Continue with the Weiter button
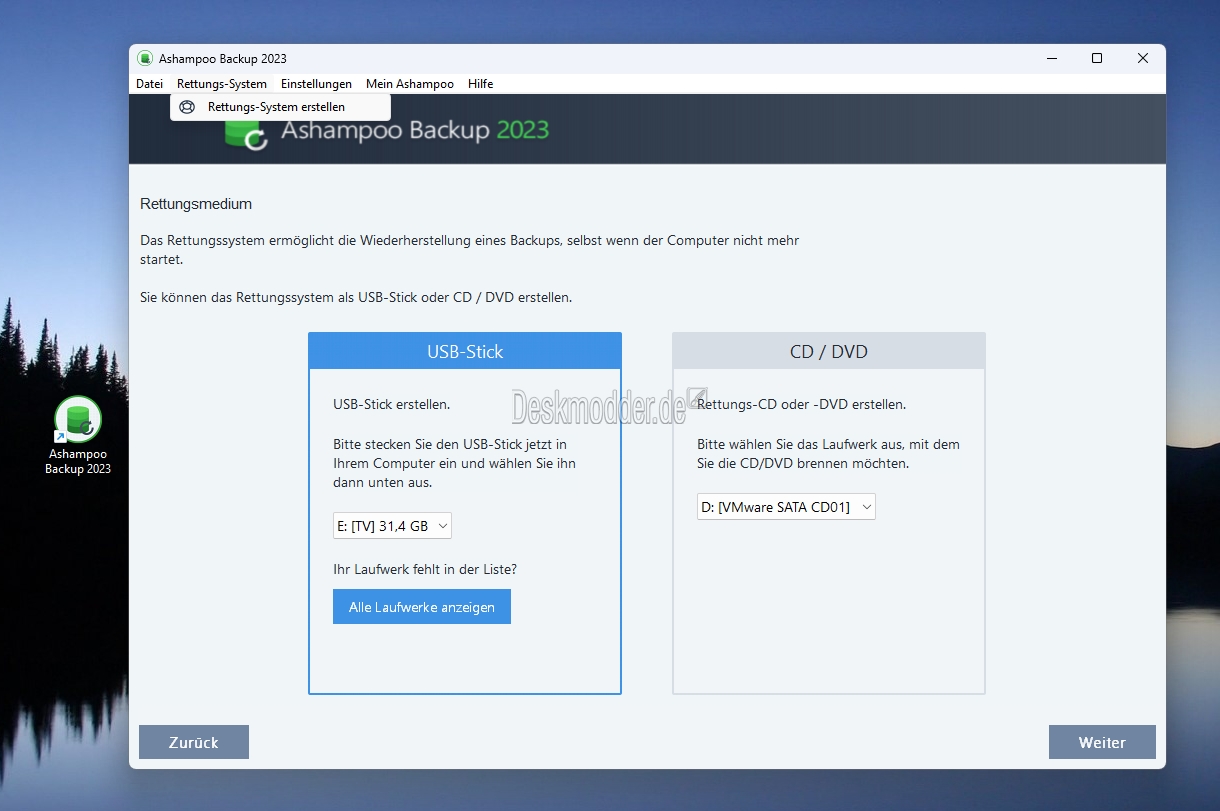This screenshot has height=811, width=1220. coord(1102,742)
